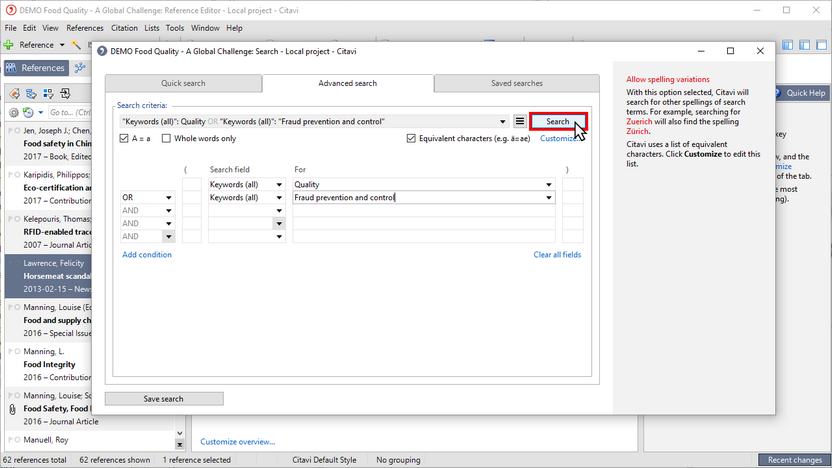Click No grouping in status bar
Image resolution: width=832 pixels, height=468 pixels.
[x=398, y=460]
